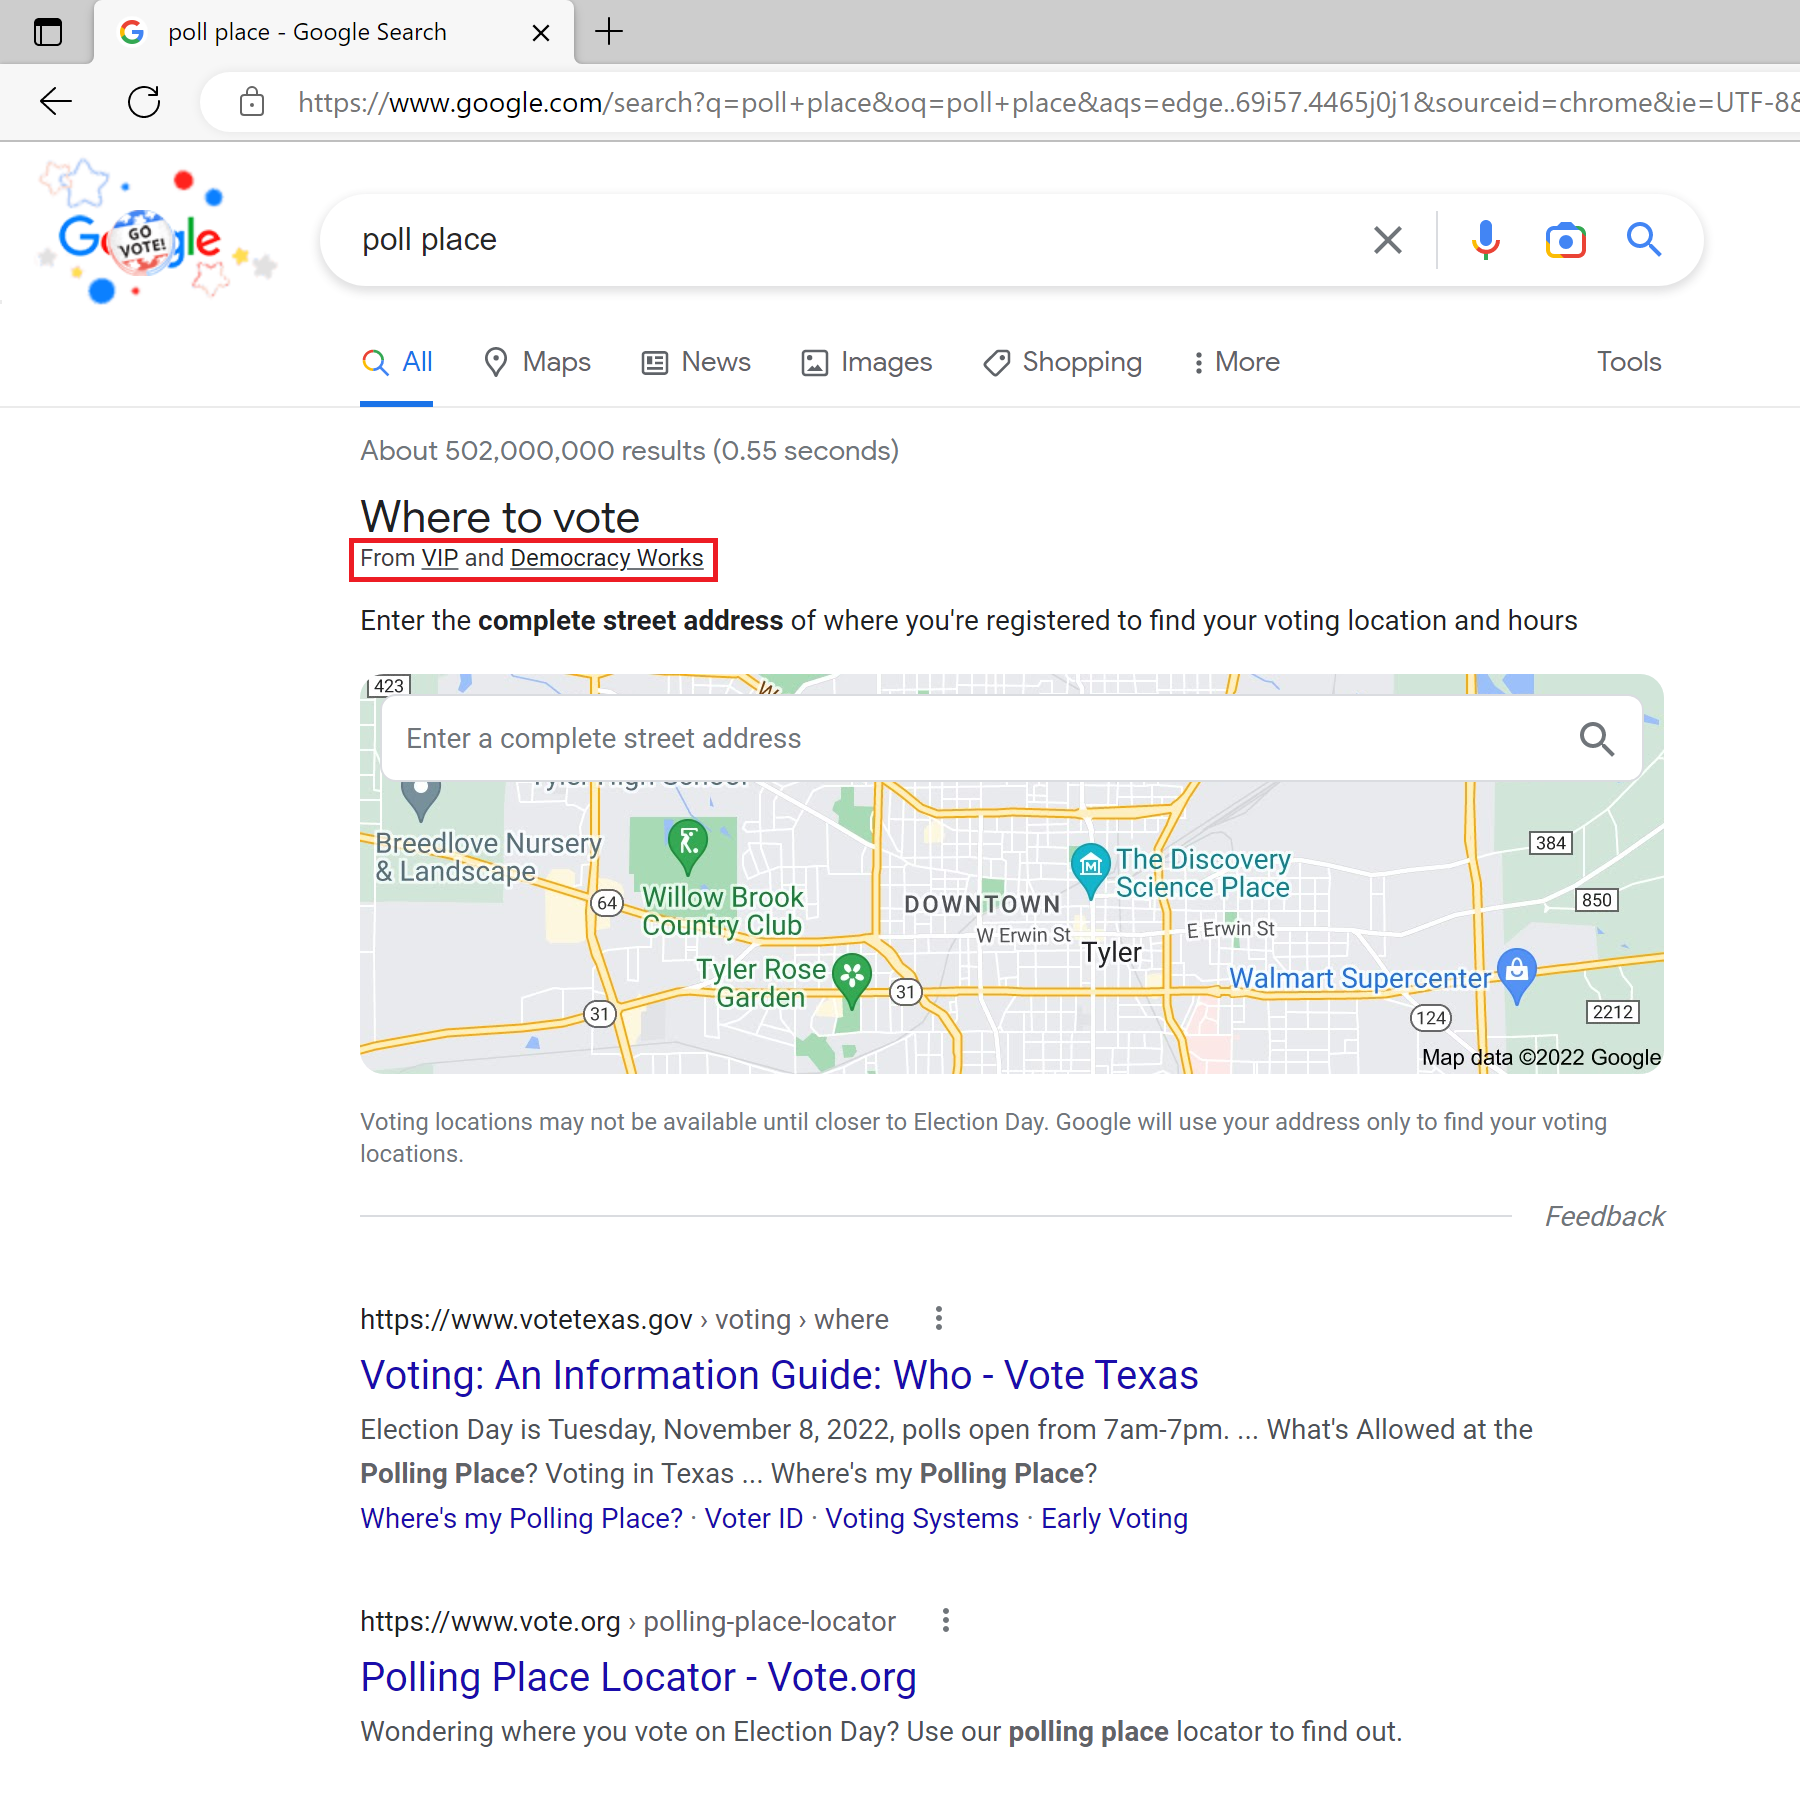
Task: Close the poll place search tab
Action: coord(541,32)
